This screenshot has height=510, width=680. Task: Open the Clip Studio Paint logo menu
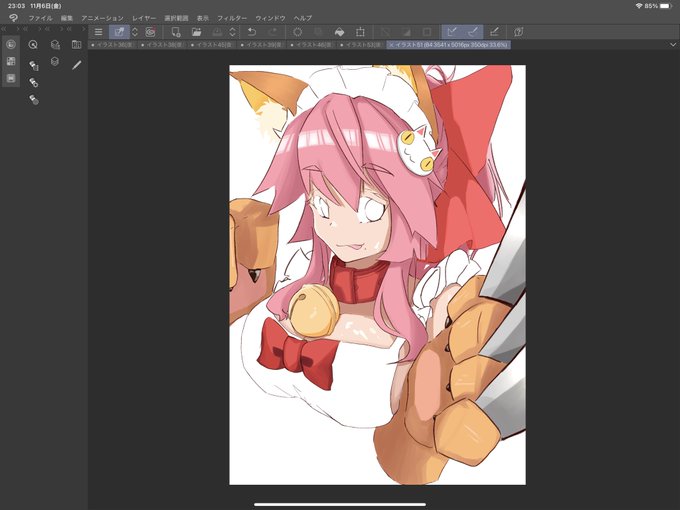click(13, 18)
